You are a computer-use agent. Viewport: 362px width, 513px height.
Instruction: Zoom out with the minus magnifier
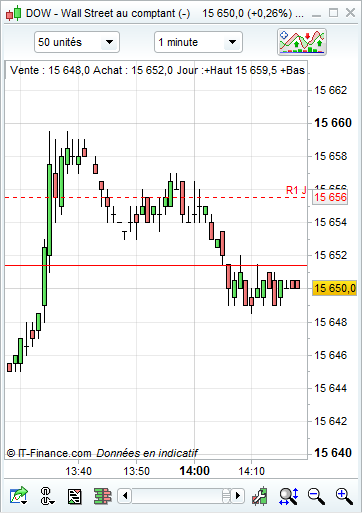pos(316,496)
